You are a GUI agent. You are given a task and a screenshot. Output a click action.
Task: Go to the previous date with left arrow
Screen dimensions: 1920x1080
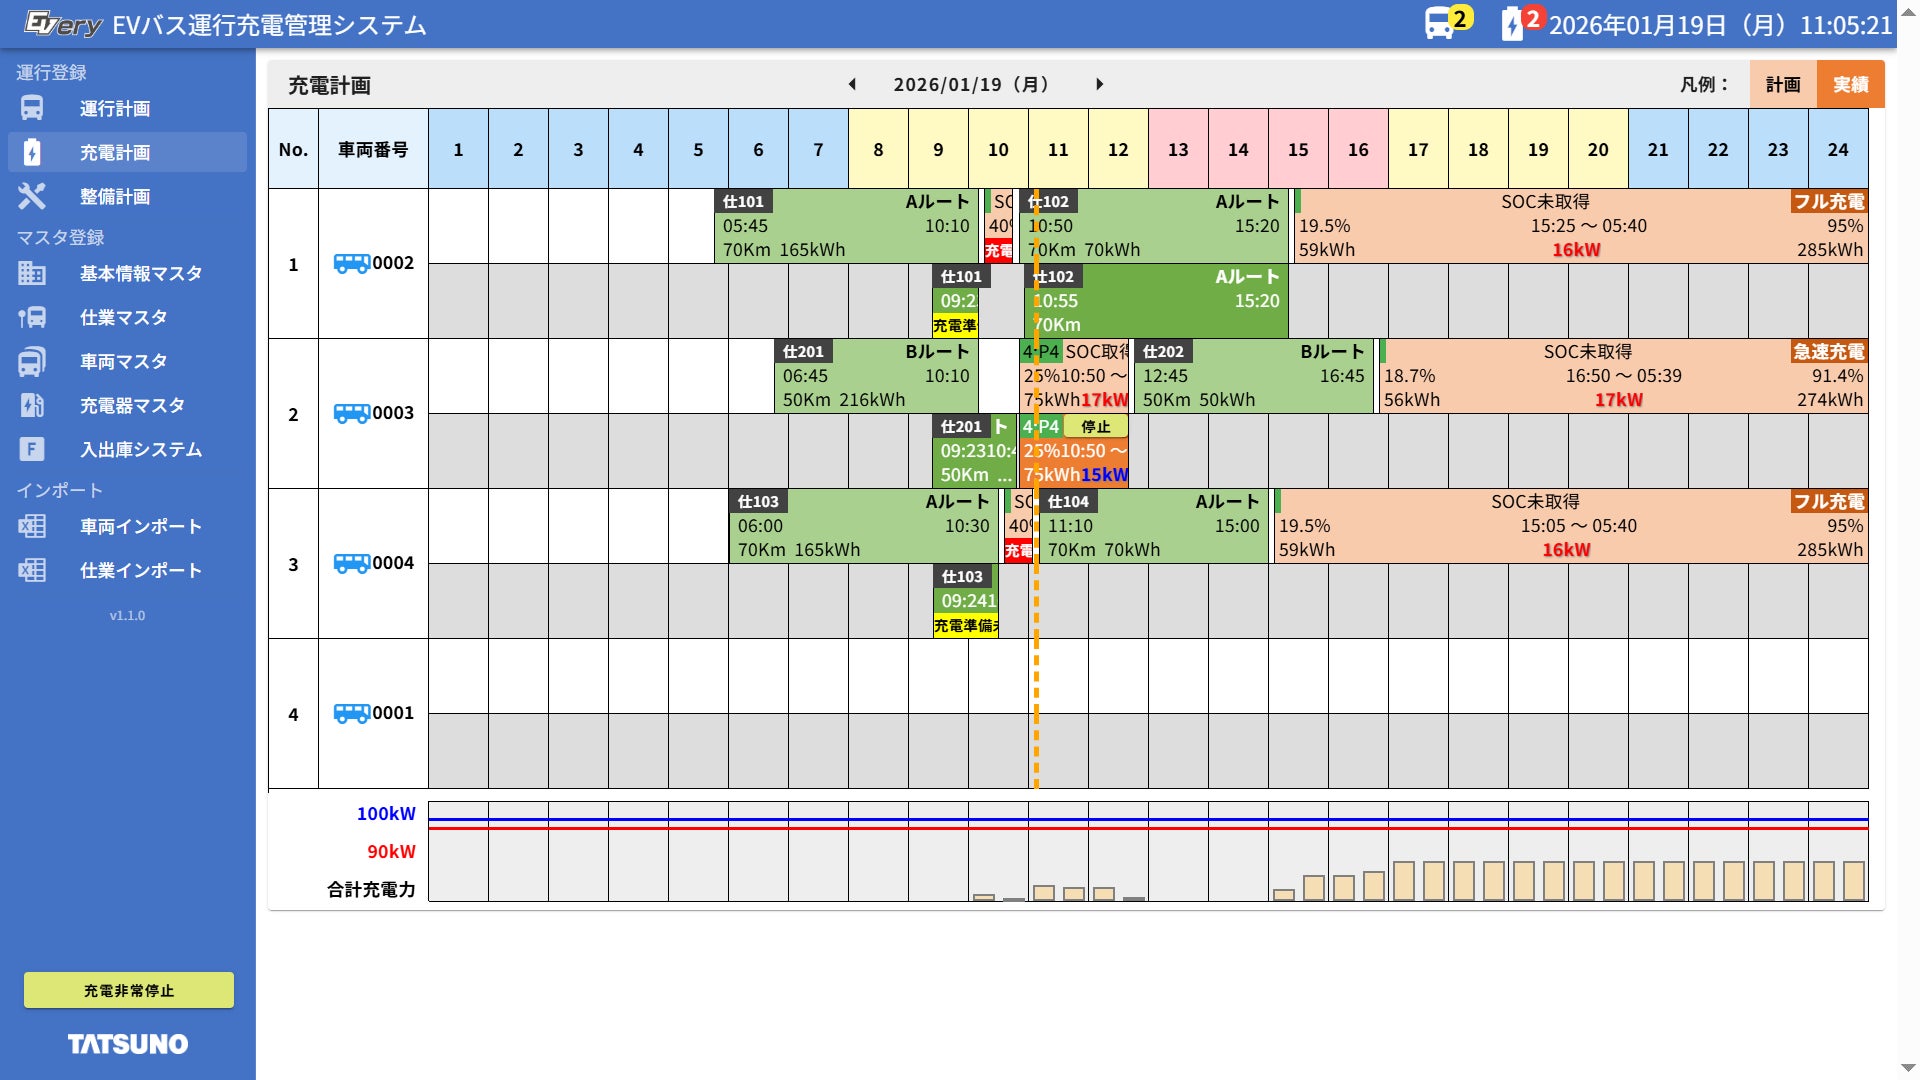pos(852,85)
